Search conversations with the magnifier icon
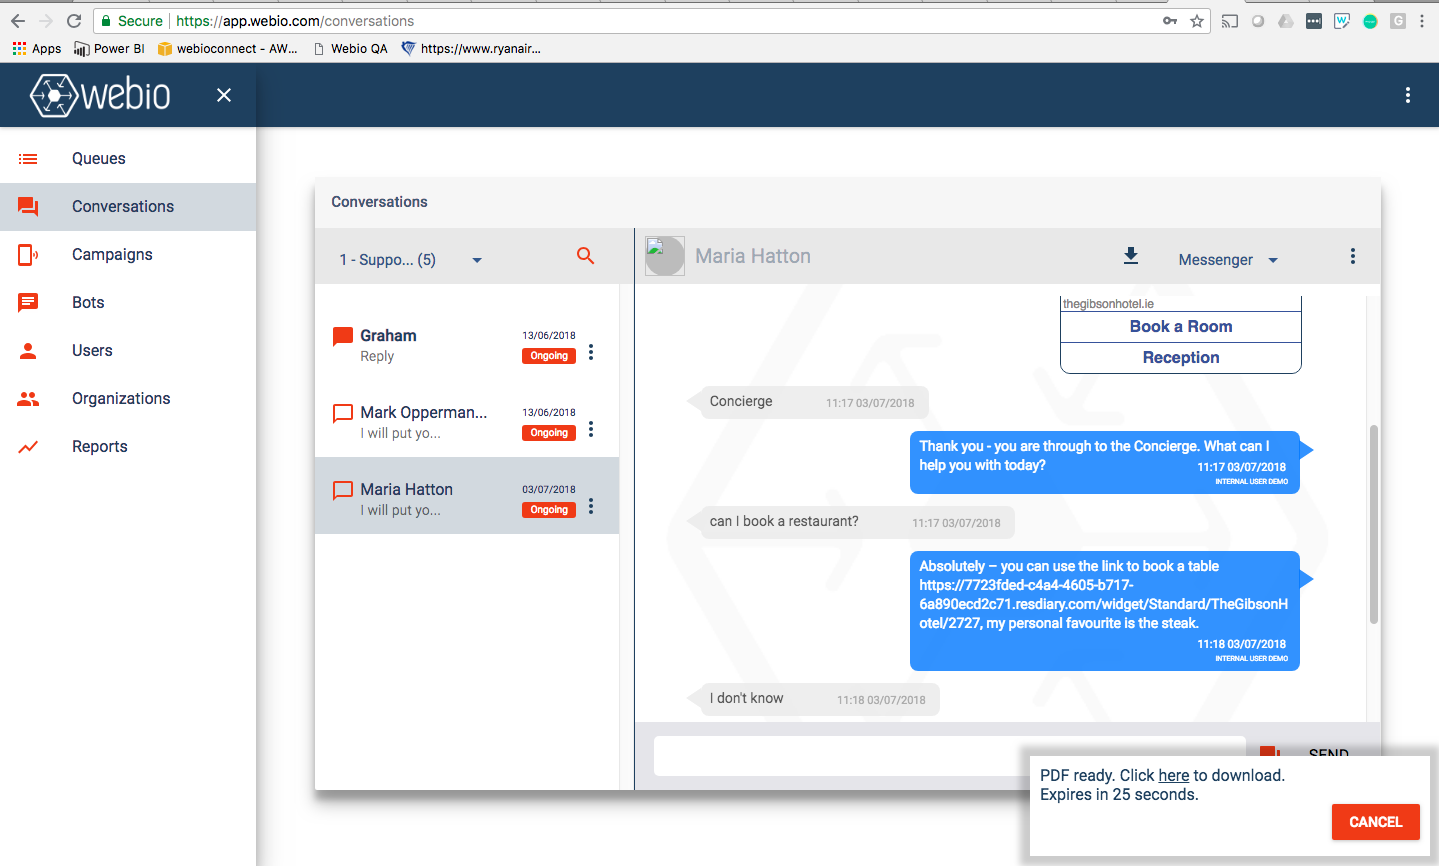Image resolution: width=1439 pixels, height=866 pixels. (x=586, y=256)
